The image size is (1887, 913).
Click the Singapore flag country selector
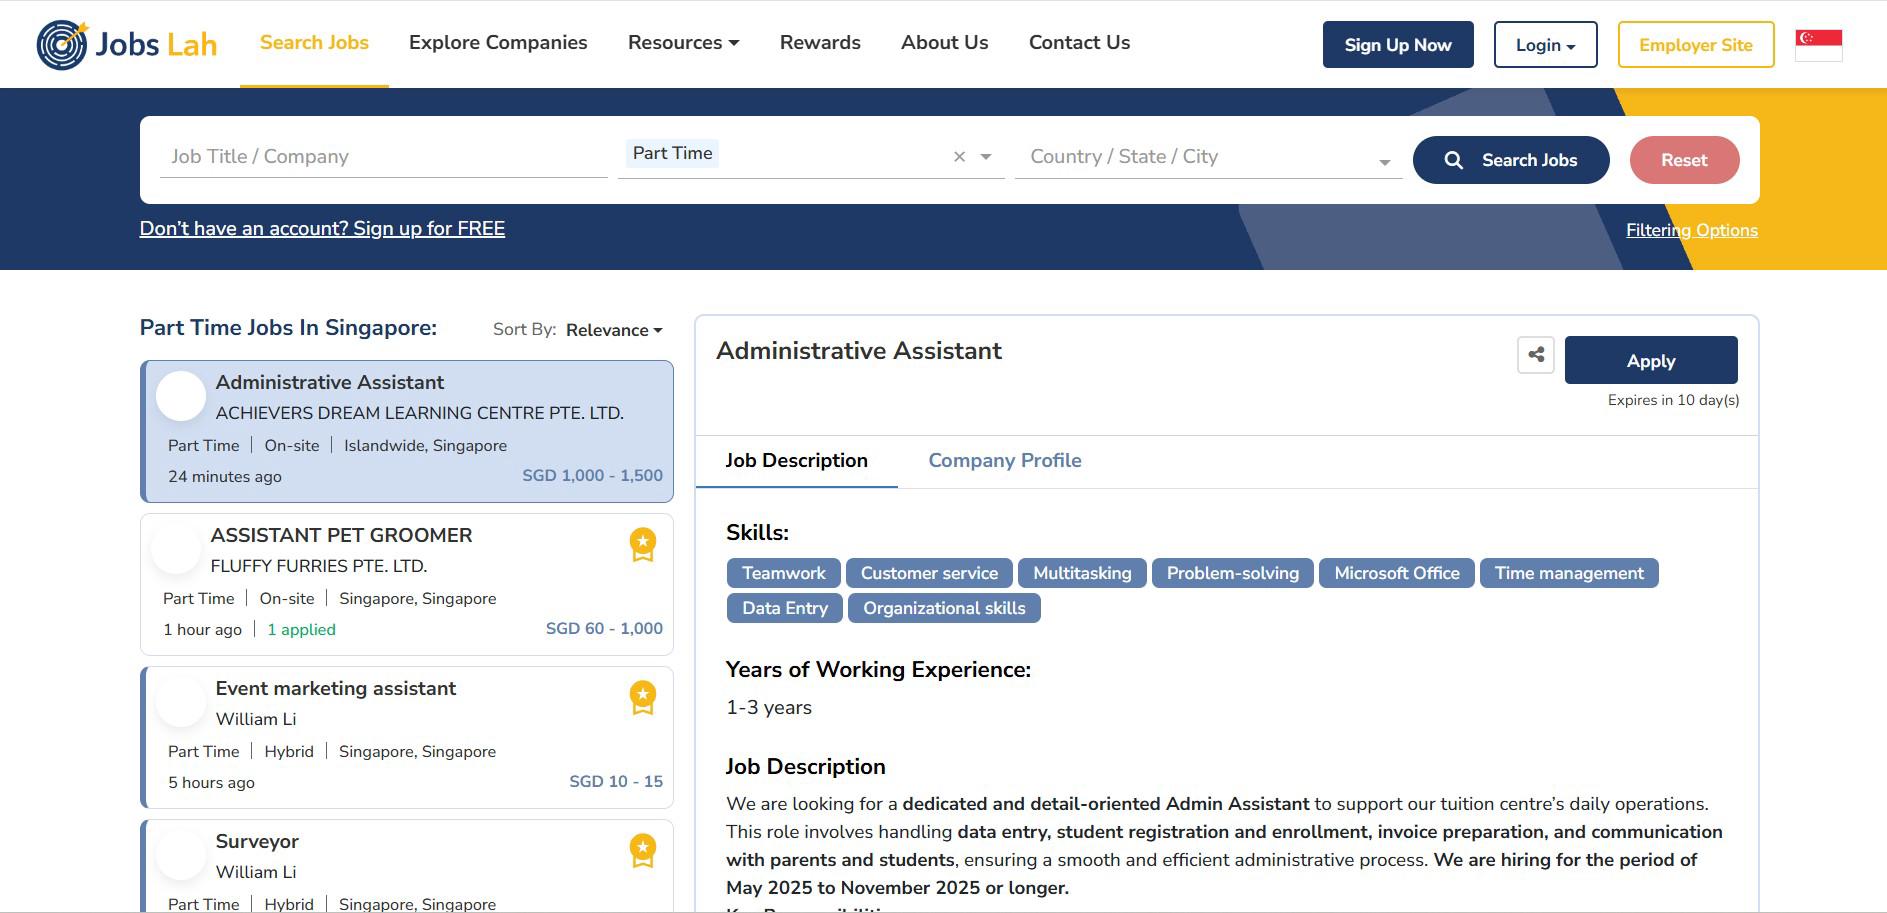tap(1818, 45)
